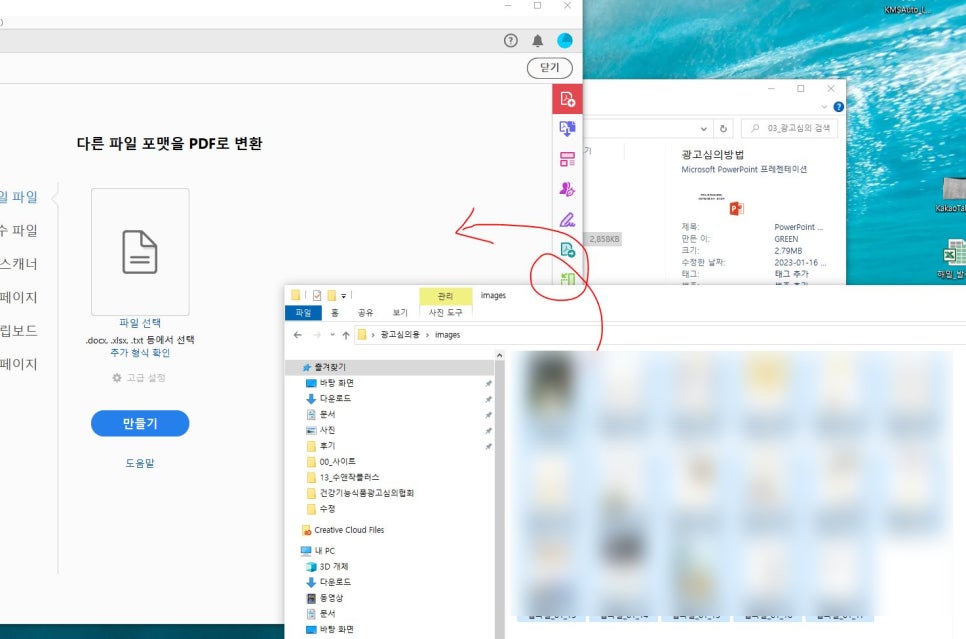966x639 pixels.
Task: Switch to the 보기 ribbon tab
Action: coord(400,313)
